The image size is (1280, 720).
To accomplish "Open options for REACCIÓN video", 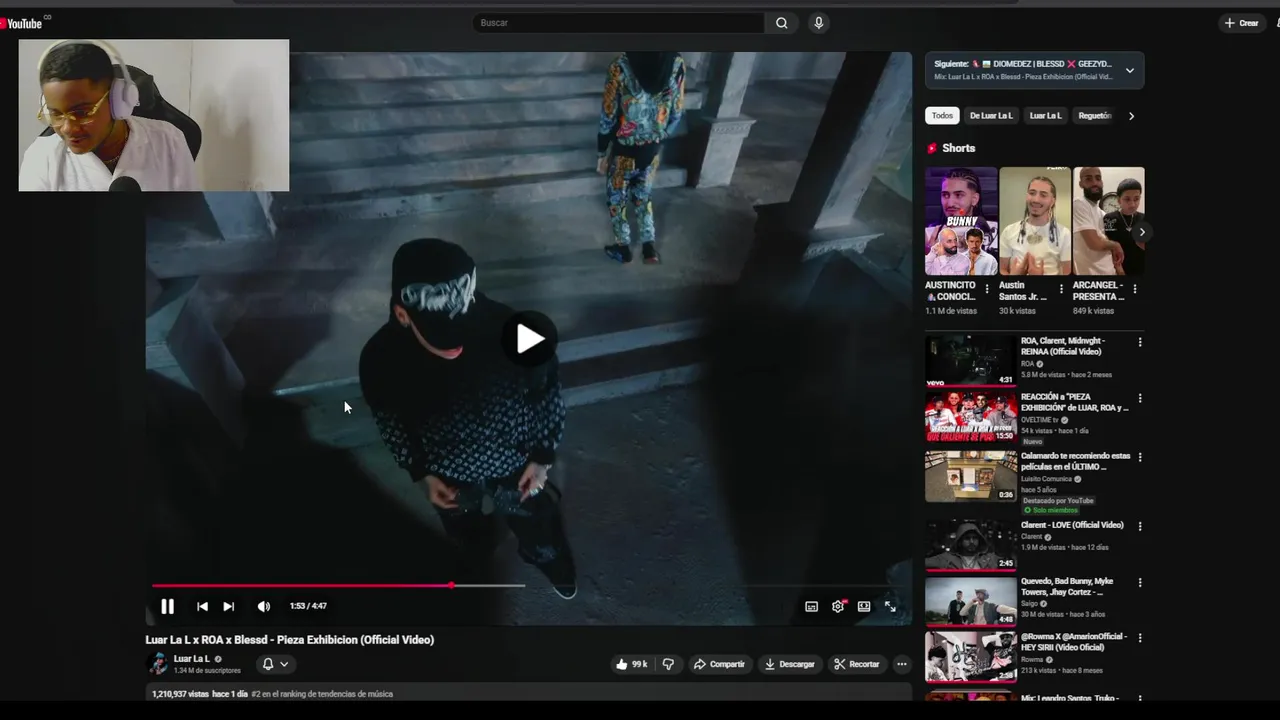I will pyautogui.click(x=1140, y=398).
